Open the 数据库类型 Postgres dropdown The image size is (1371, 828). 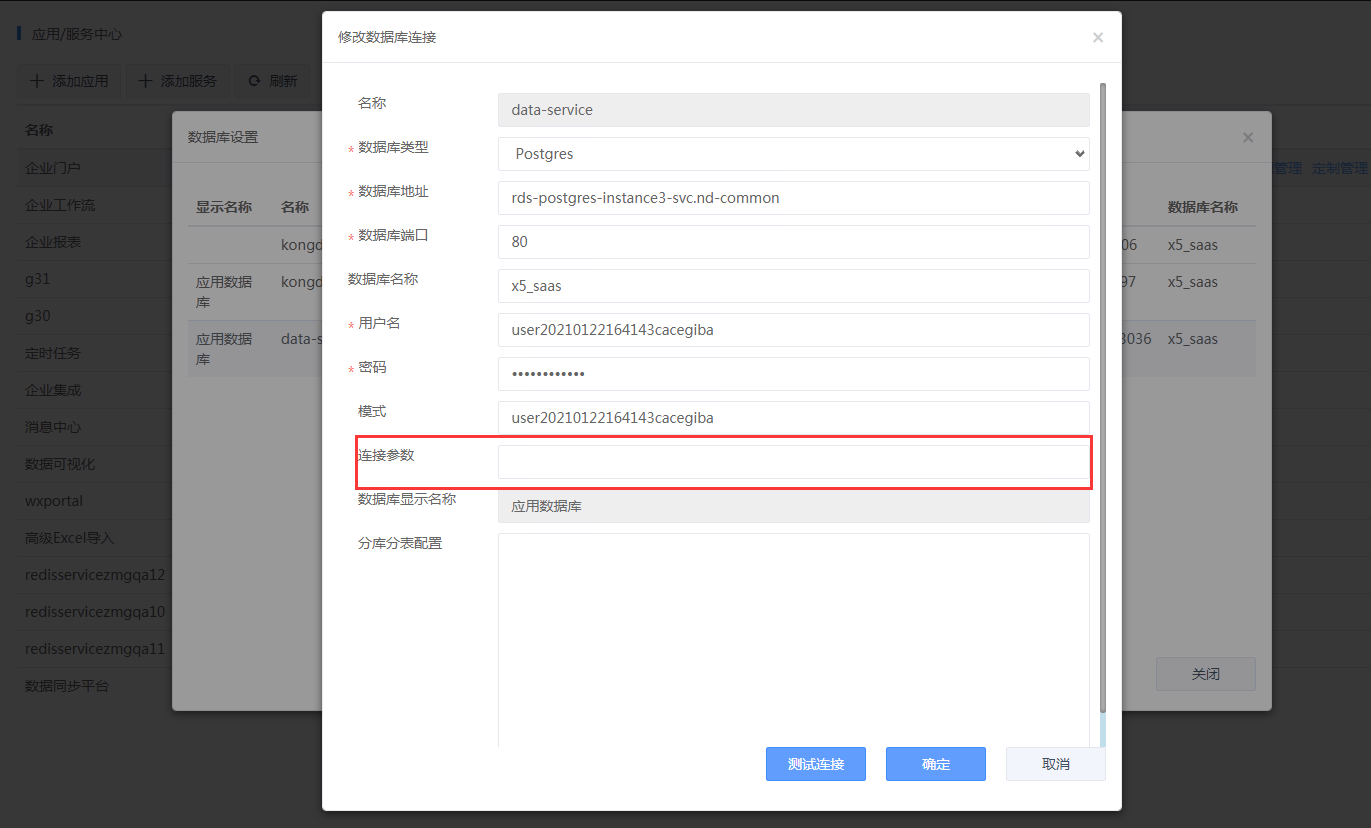click(x=793, y=154)
